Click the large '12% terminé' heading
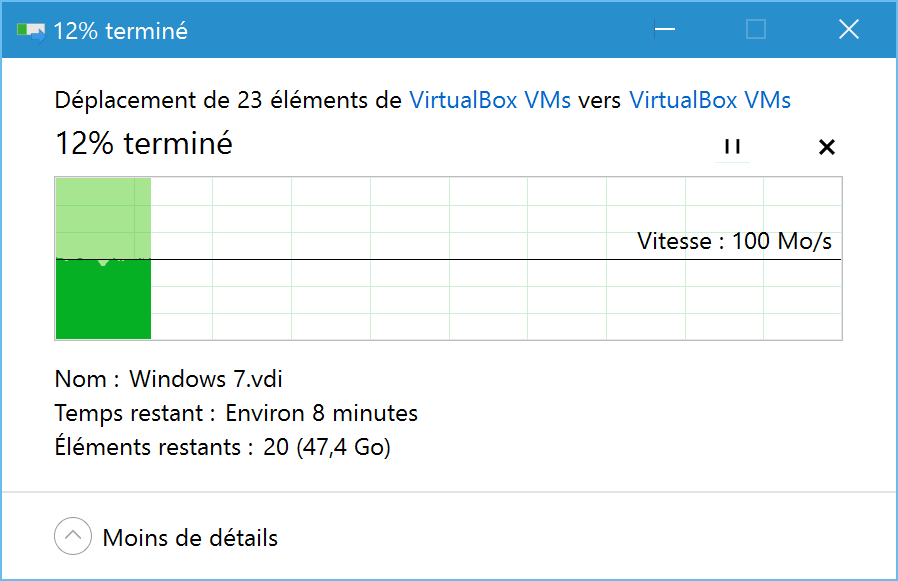The image size is (898, 581). [x=144, y=143]
